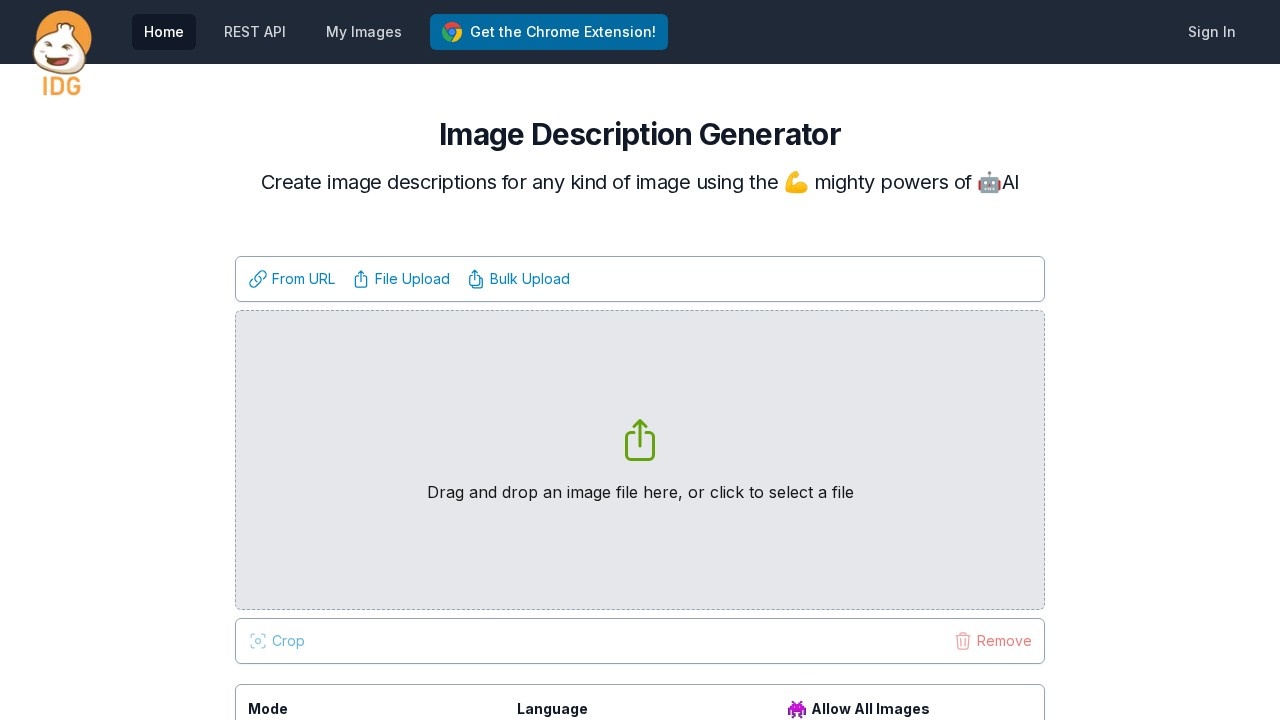Click the upload icon next to File Upload
Viewport: 1280px width, 720px height.
click(x=361, y=279)
